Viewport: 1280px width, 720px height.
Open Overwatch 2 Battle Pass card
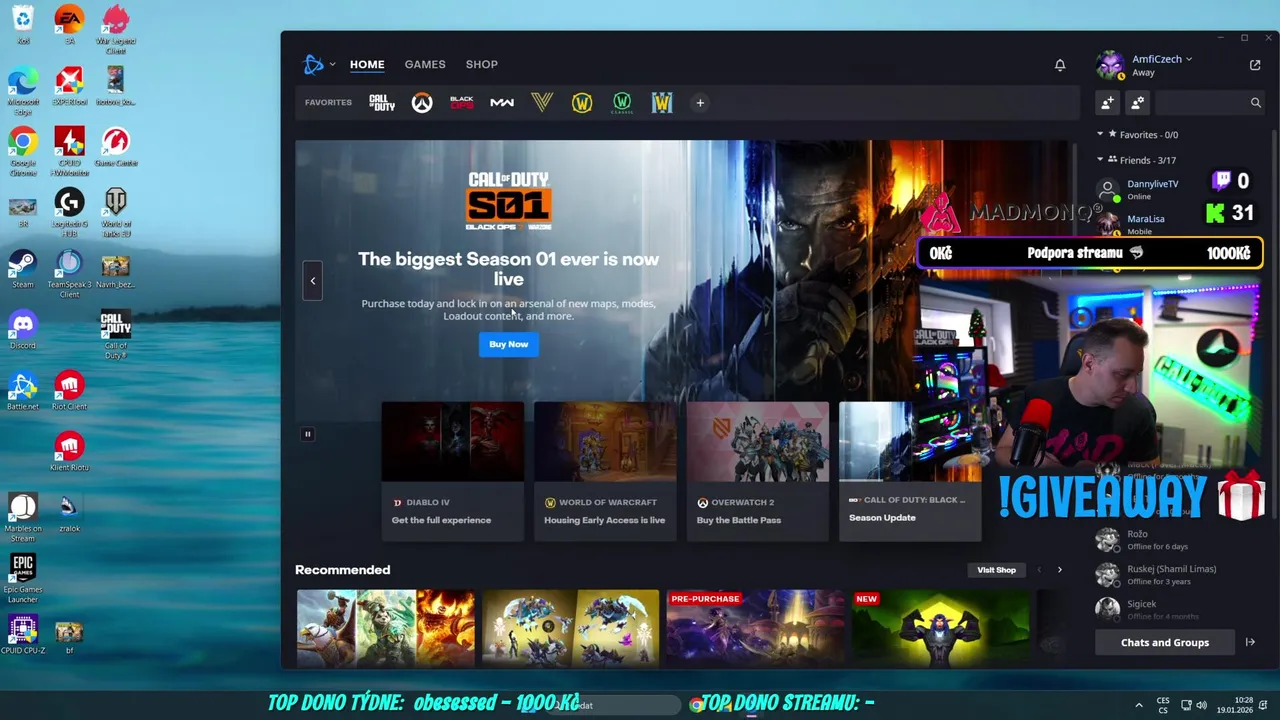(x=757, y=471)
